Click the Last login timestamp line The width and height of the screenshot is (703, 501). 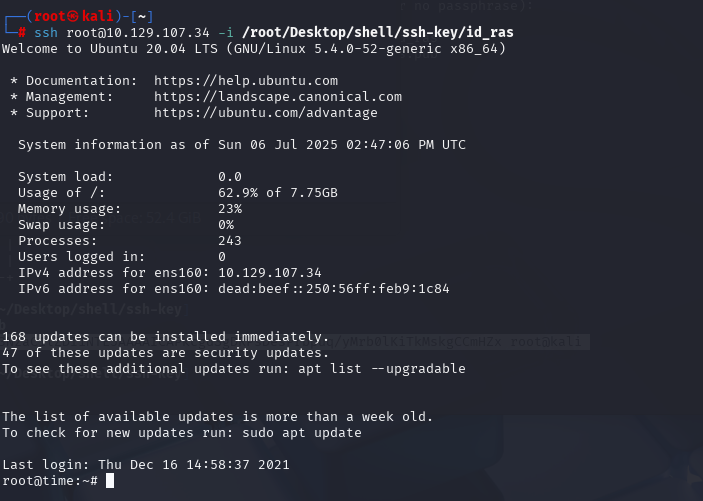coord(146,465)
